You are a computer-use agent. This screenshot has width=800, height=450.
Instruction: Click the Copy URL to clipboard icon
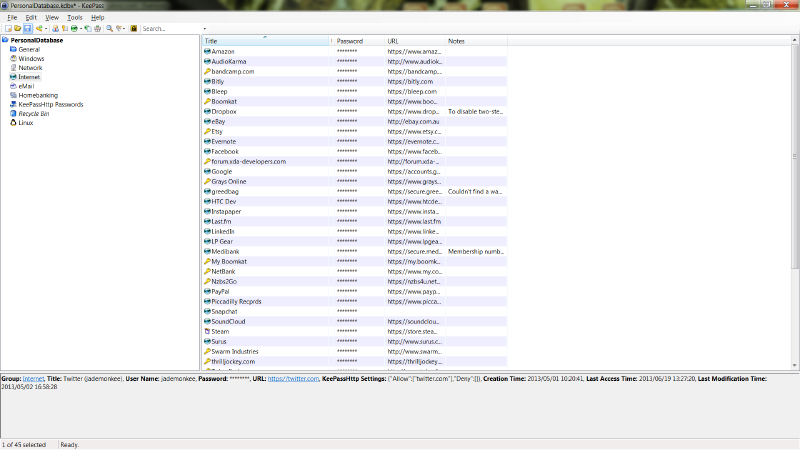(x=87, y=29)
